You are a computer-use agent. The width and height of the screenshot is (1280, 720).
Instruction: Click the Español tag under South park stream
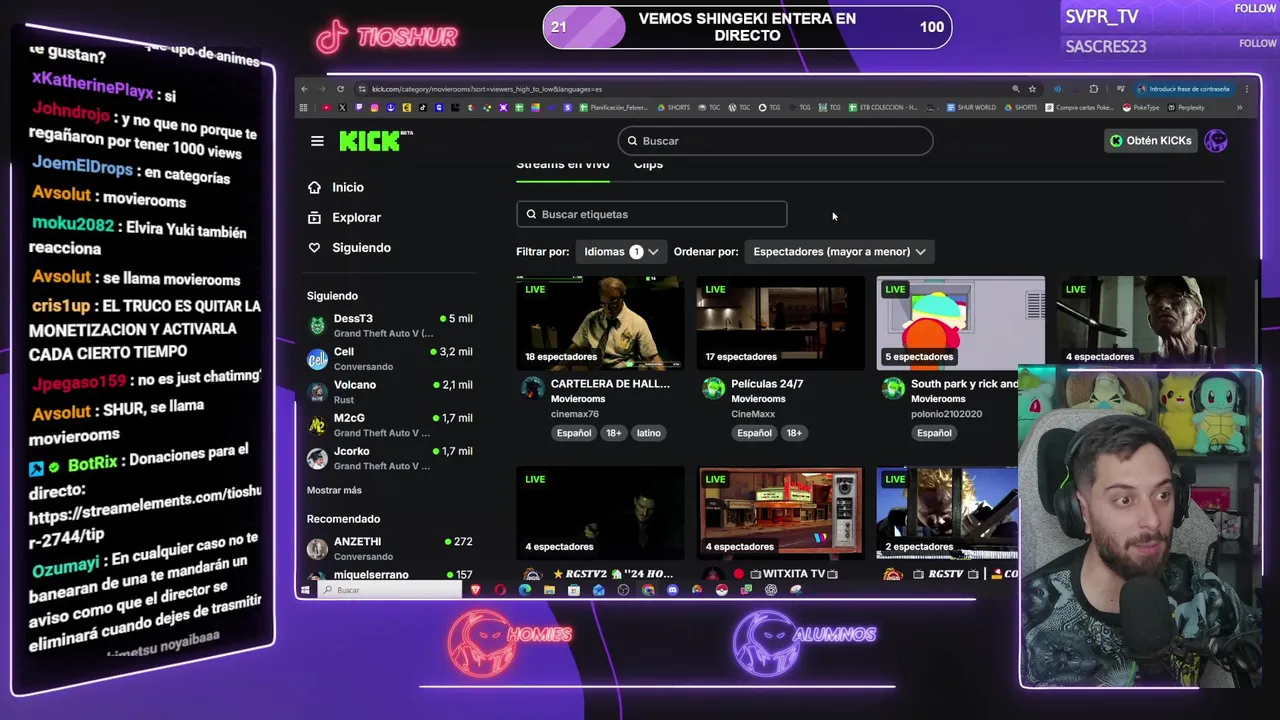(x=934, y=433)
